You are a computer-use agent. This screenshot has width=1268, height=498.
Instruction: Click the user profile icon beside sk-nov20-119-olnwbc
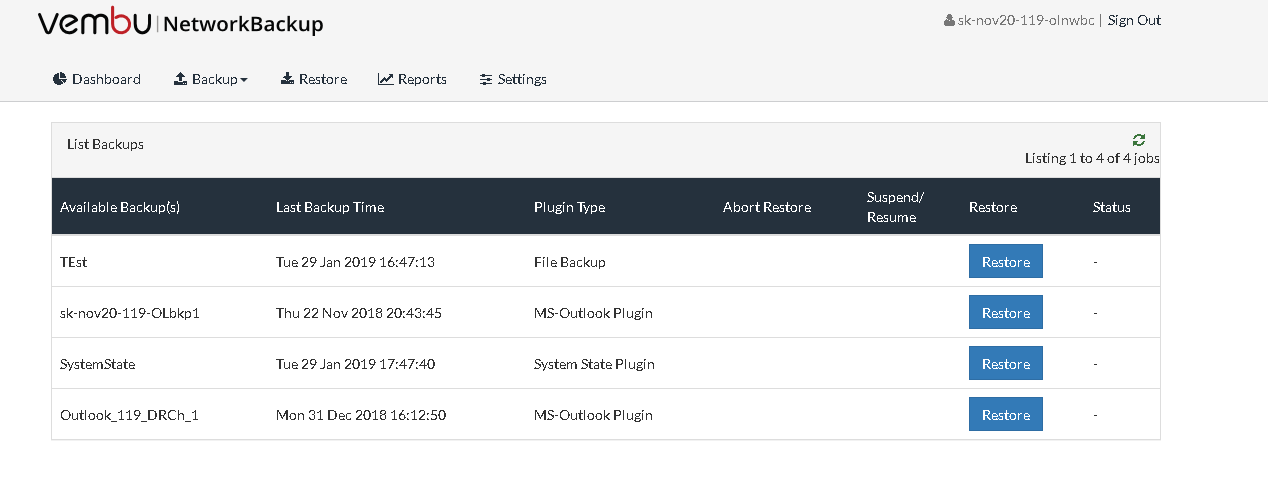coord(949,20)
